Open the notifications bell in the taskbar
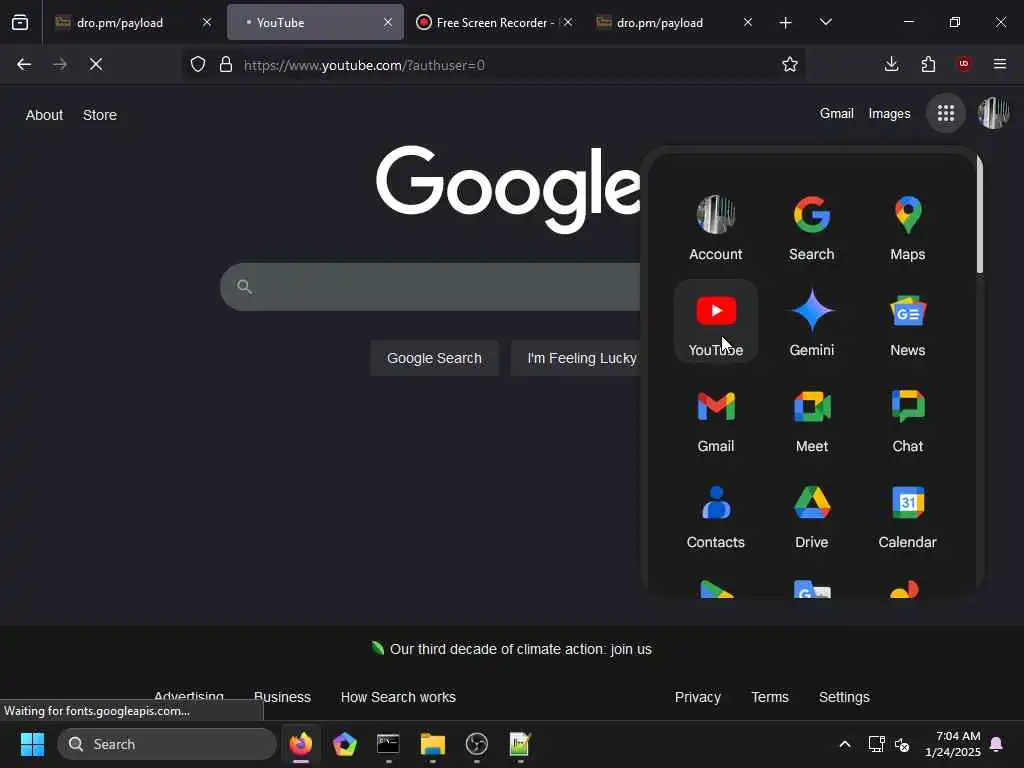This screenshot has height=768, width=1024. coord(997,744)
